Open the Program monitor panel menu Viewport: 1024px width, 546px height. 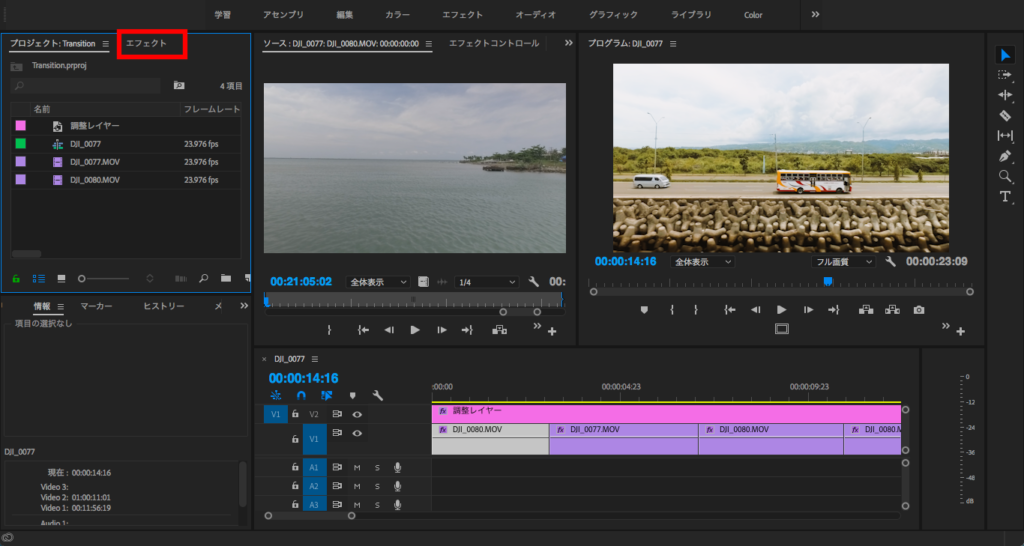point(673,44)
